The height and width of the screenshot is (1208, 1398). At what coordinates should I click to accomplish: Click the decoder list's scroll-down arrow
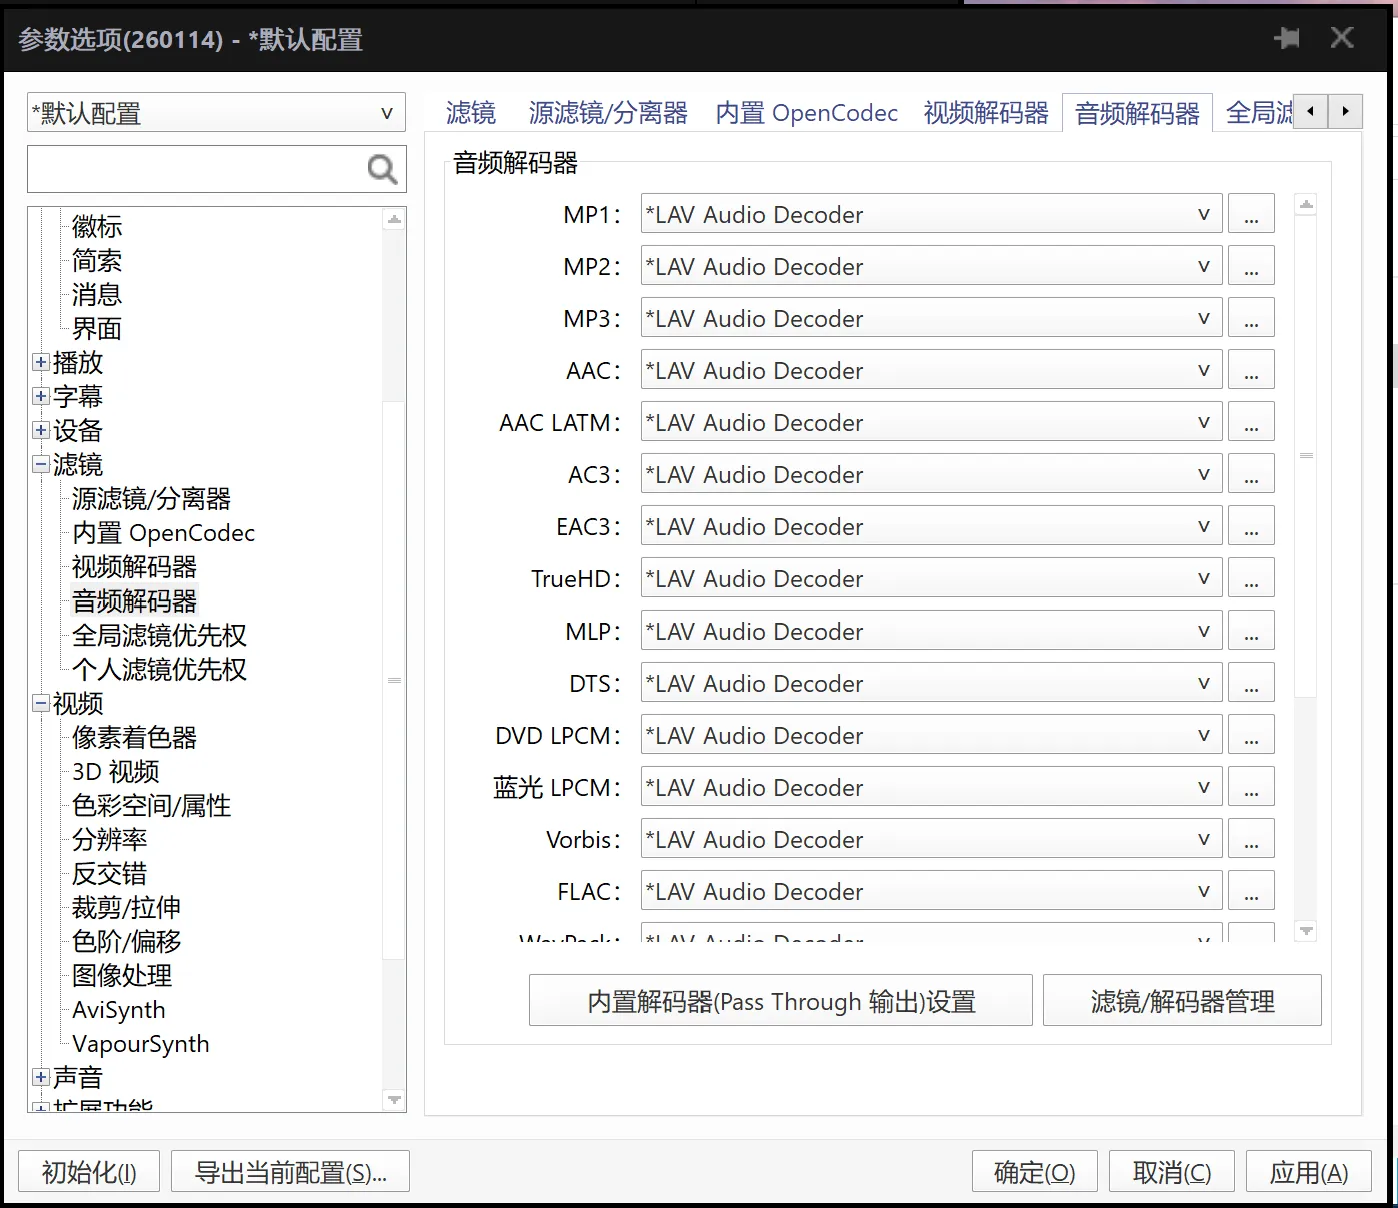tap(1305, 931)
